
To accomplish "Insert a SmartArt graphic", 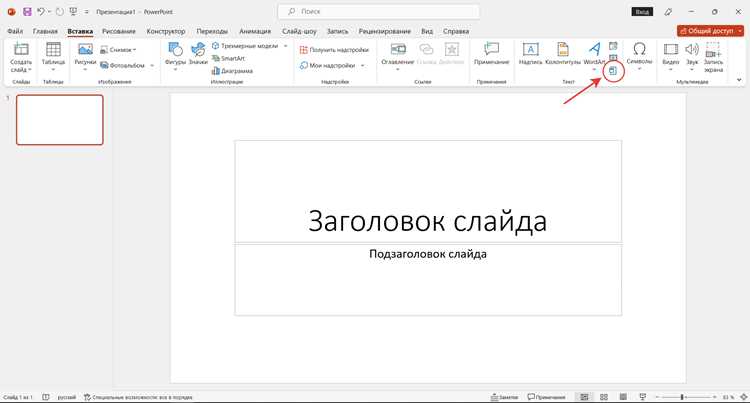I will tap(228, 58).
